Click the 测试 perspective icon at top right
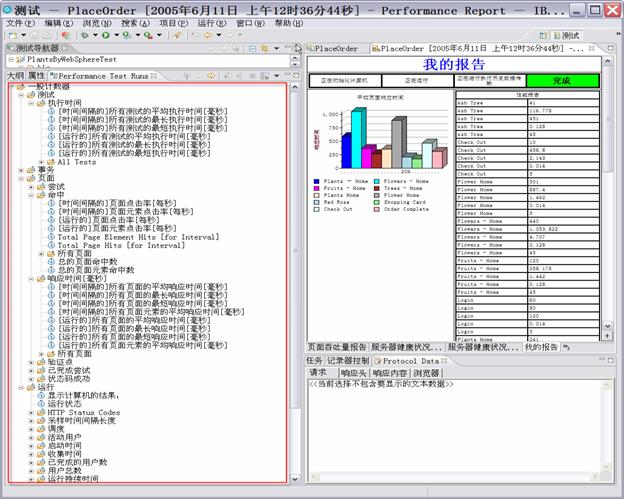624x499 pixels. coord(556,35)
